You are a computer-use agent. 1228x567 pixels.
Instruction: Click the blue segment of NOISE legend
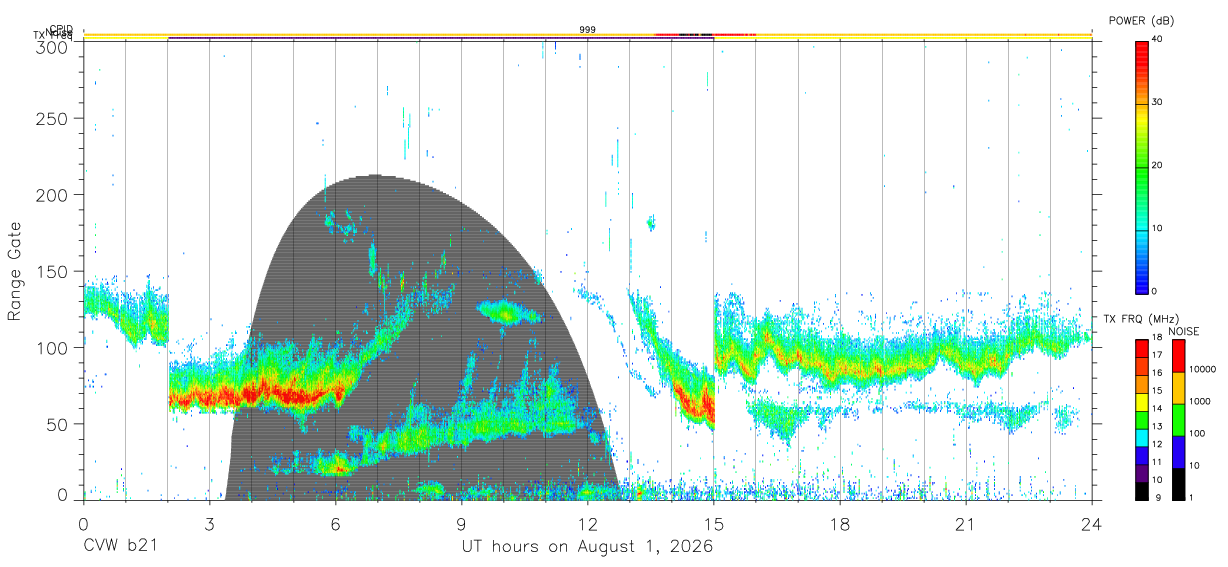1177,452
